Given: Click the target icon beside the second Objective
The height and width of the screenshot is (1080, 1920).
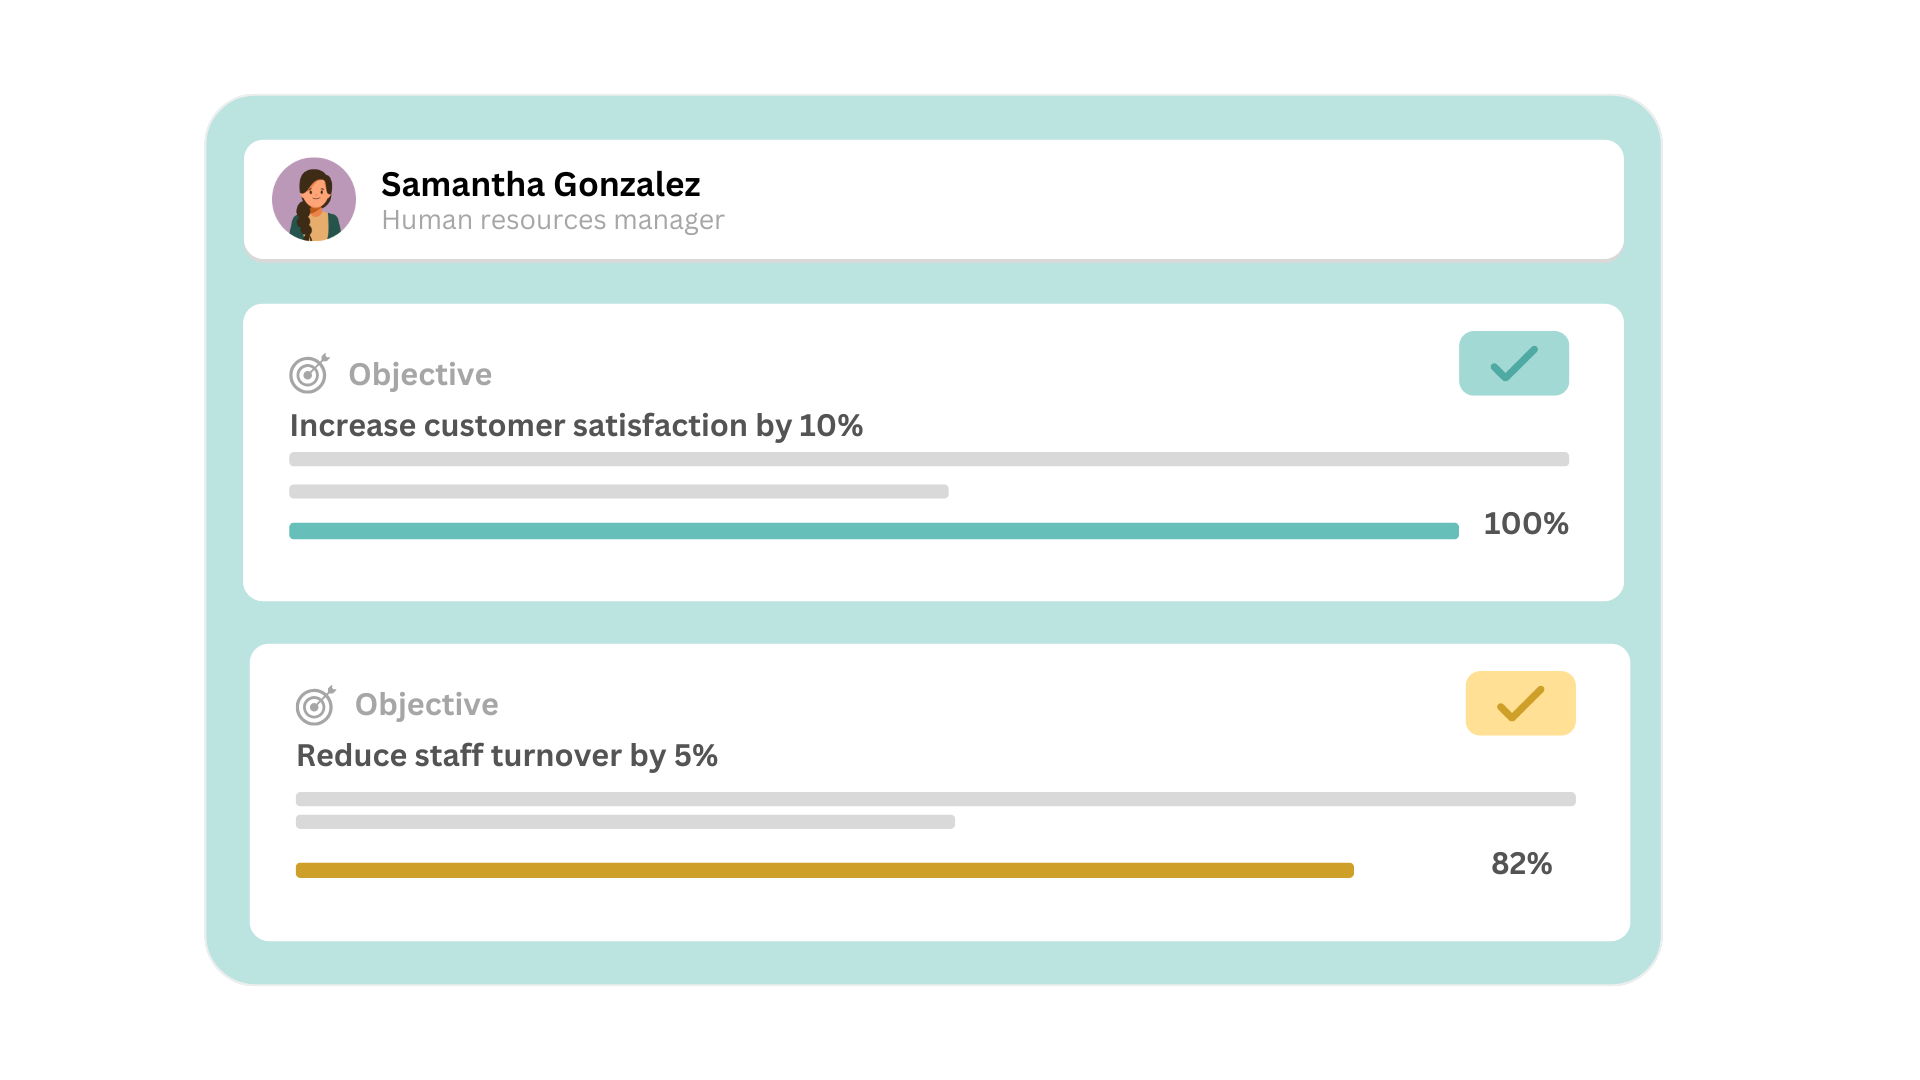Looking at the screenshot, I should click(315, 705).
